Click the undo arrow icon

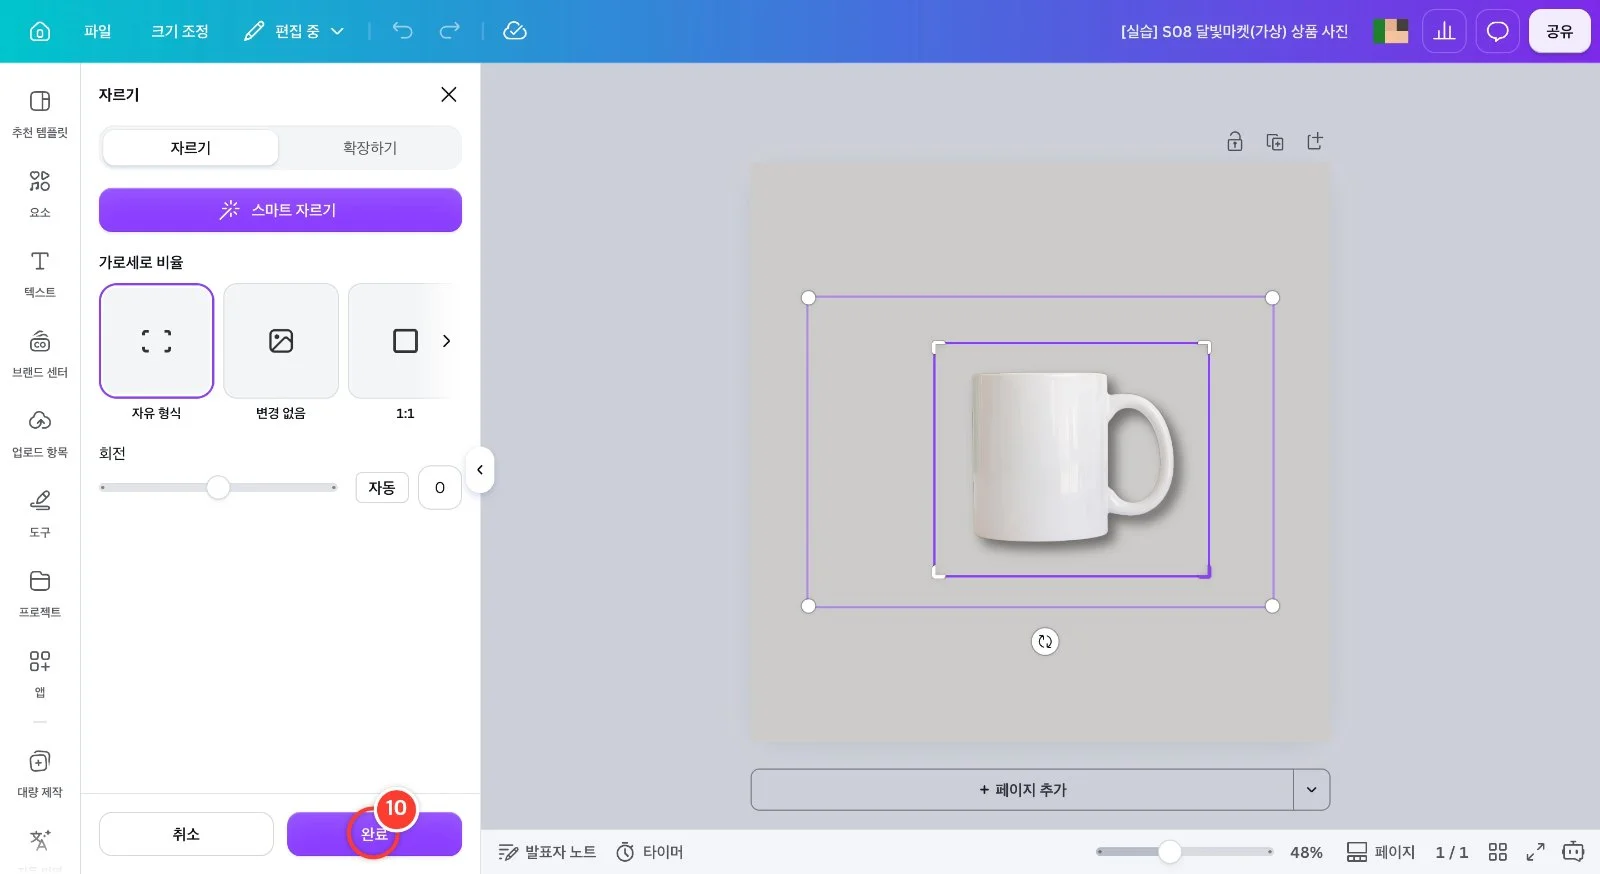click(x=402, y=31)
